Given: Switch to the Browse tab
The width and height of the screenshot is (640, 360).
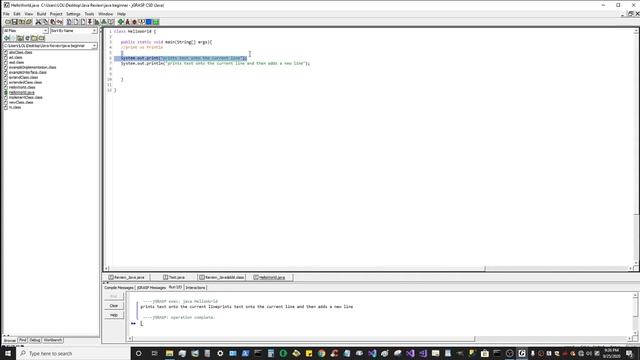Looking at the screenshot, I should point(9,340).
